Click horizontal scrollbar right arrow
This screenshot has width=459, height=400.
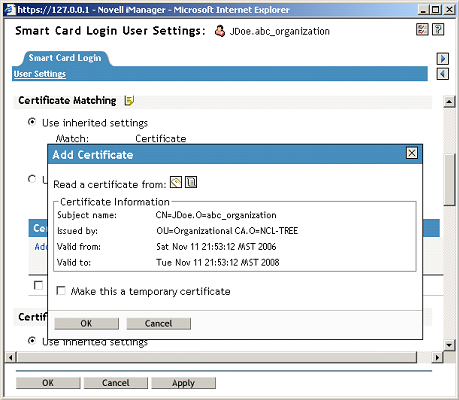(x=437, y=358)
